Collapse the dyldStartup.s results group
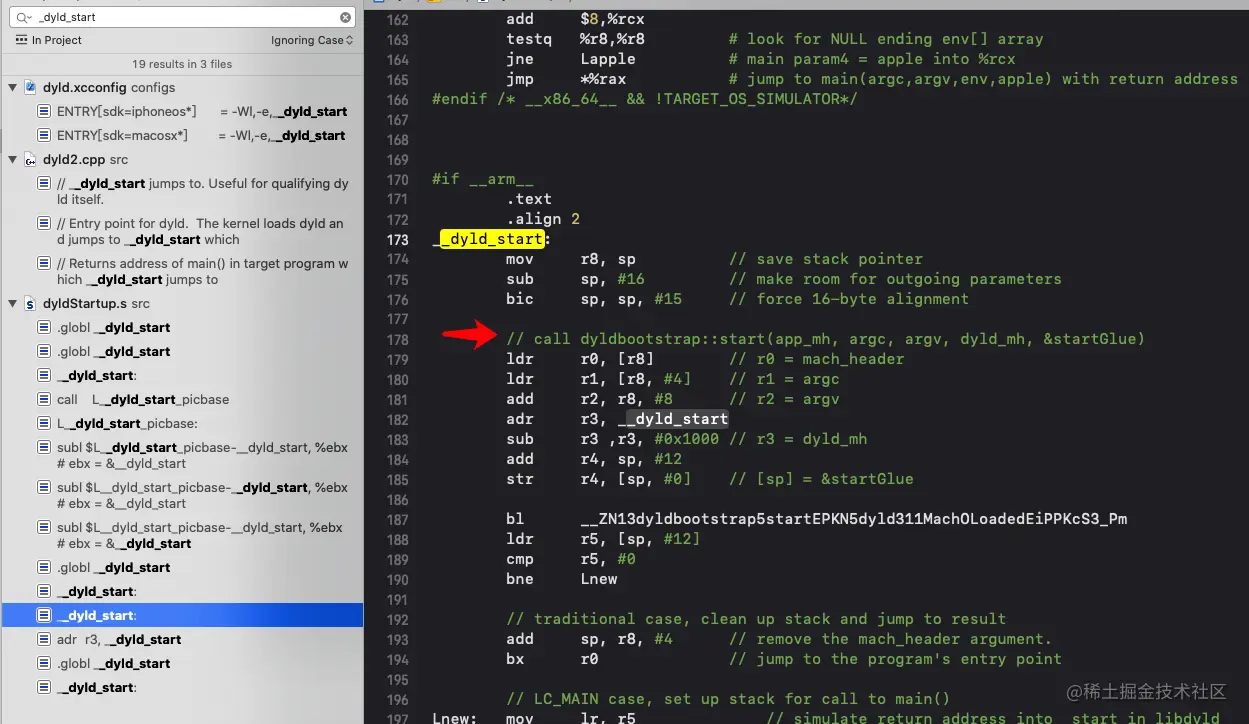 [x=13, y=304]
